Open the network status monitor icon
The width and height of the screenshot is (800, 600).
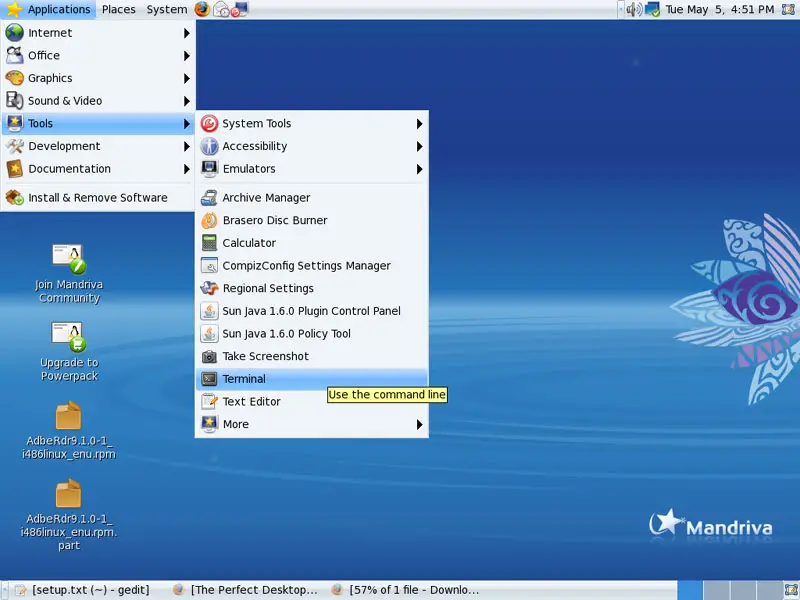coord(652,9)
